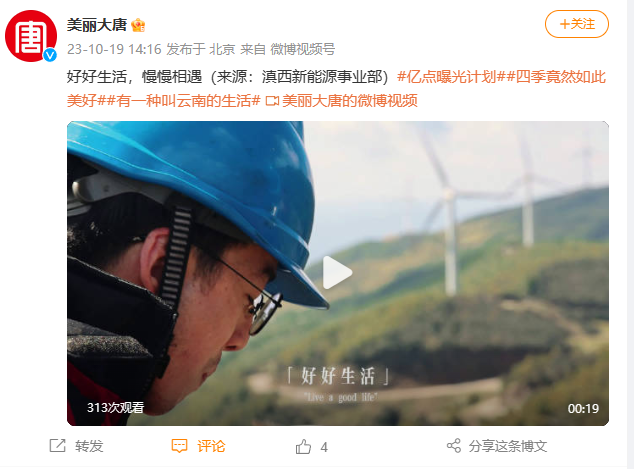Click the 00:19 video duration label
The width and height of the screenshot is (634, 469).
[x=583, y=408]
